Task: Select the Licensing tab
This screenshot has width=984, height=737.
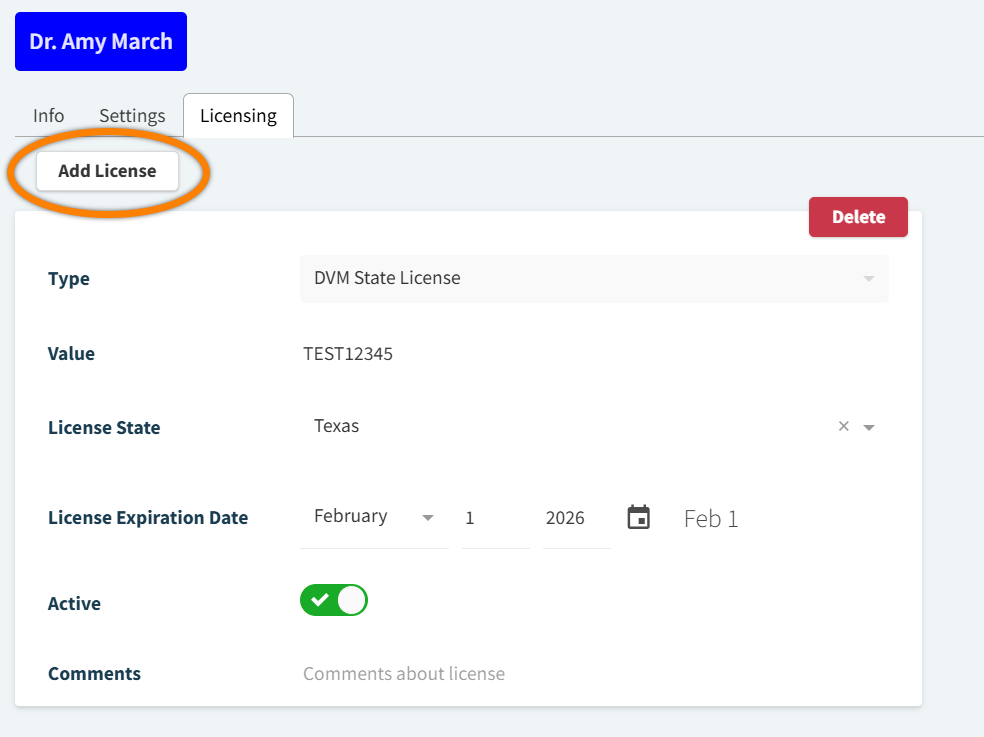Action: pos(238,115)
